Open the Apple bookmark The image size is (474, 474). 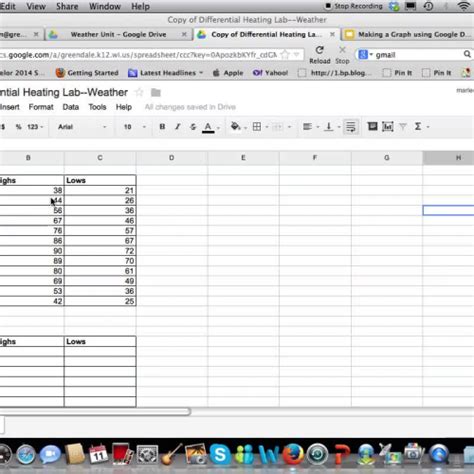228,73
